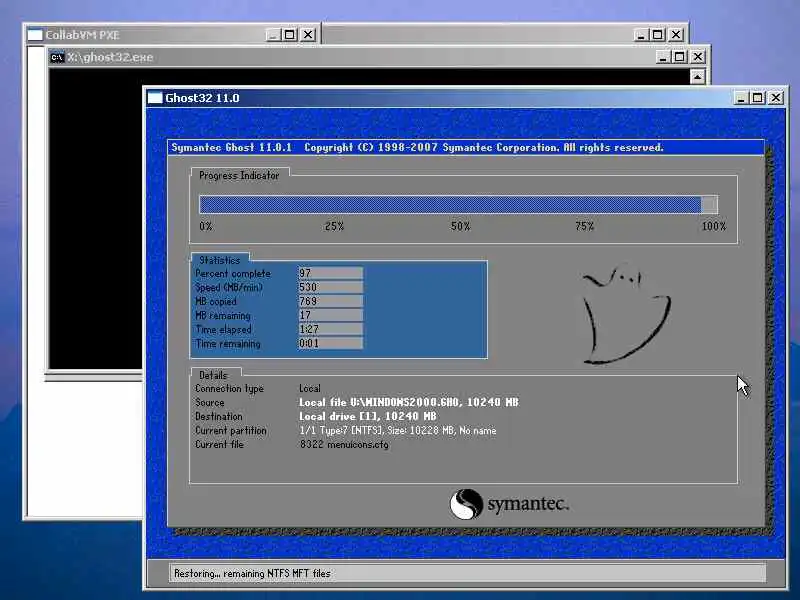Click the Current partition NTFS details

(397, 431)
